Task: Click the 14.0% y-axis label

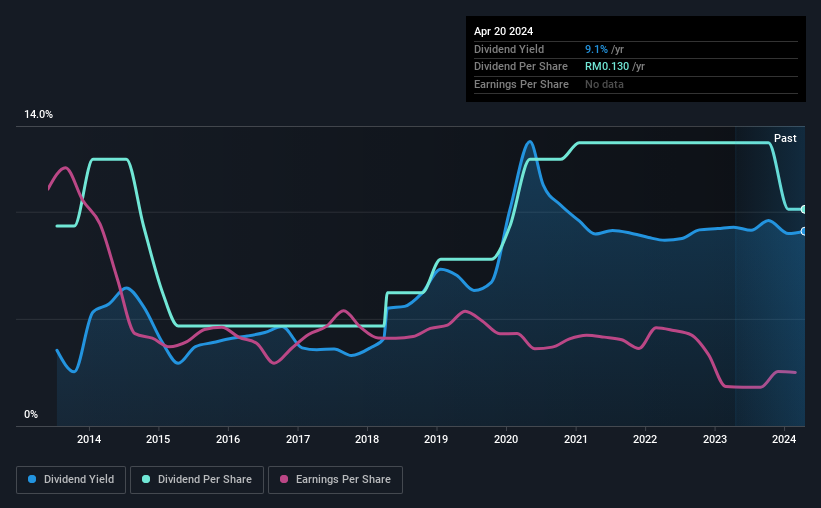Action: pyautogui.click(x=38, y=115)
